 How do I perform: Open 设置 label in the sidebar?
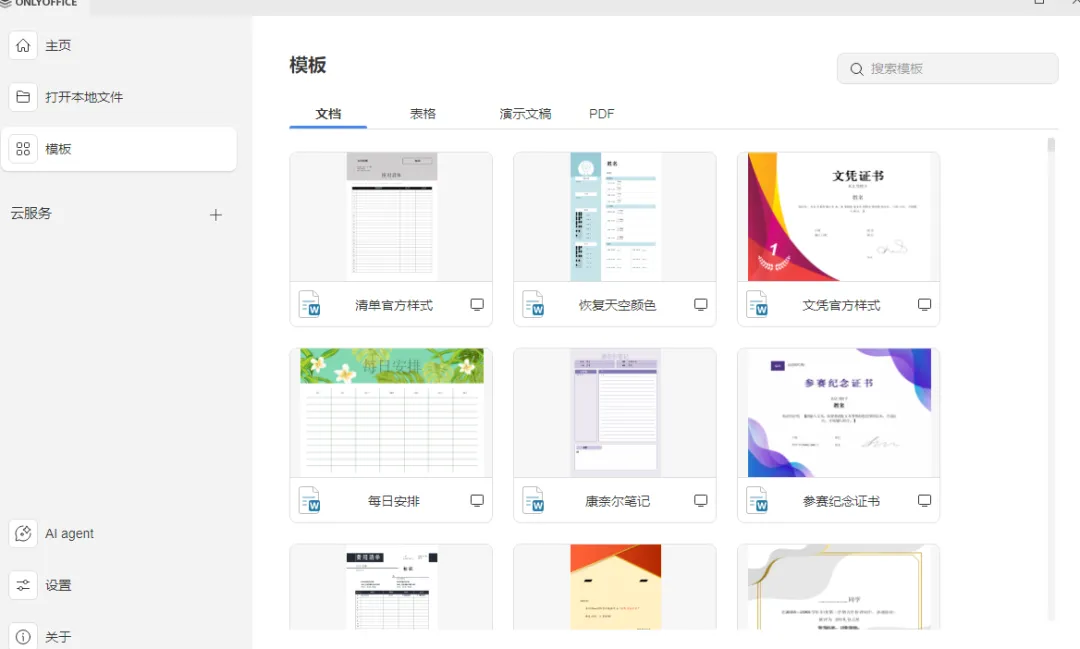point(59,585)
